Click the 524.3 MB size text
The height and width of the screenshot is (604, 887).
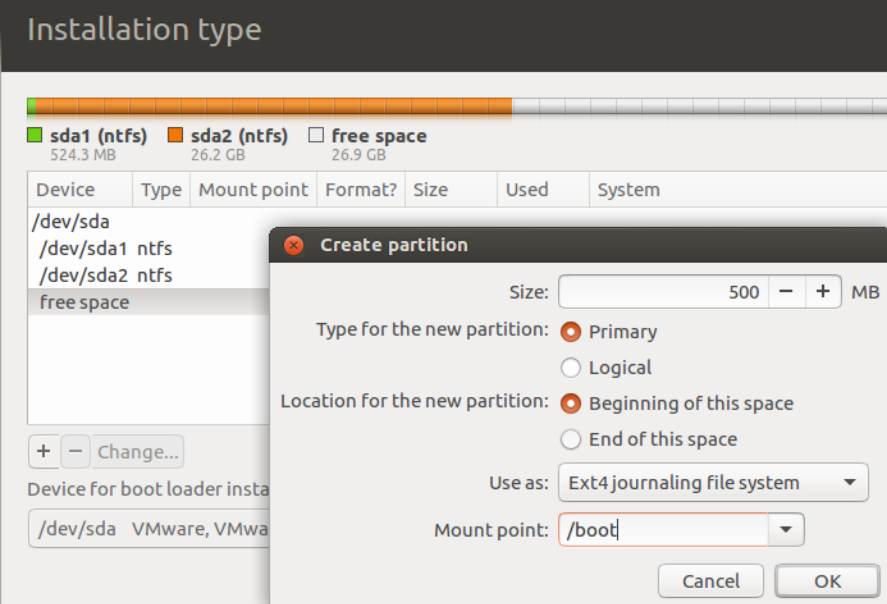coord(83,155)
